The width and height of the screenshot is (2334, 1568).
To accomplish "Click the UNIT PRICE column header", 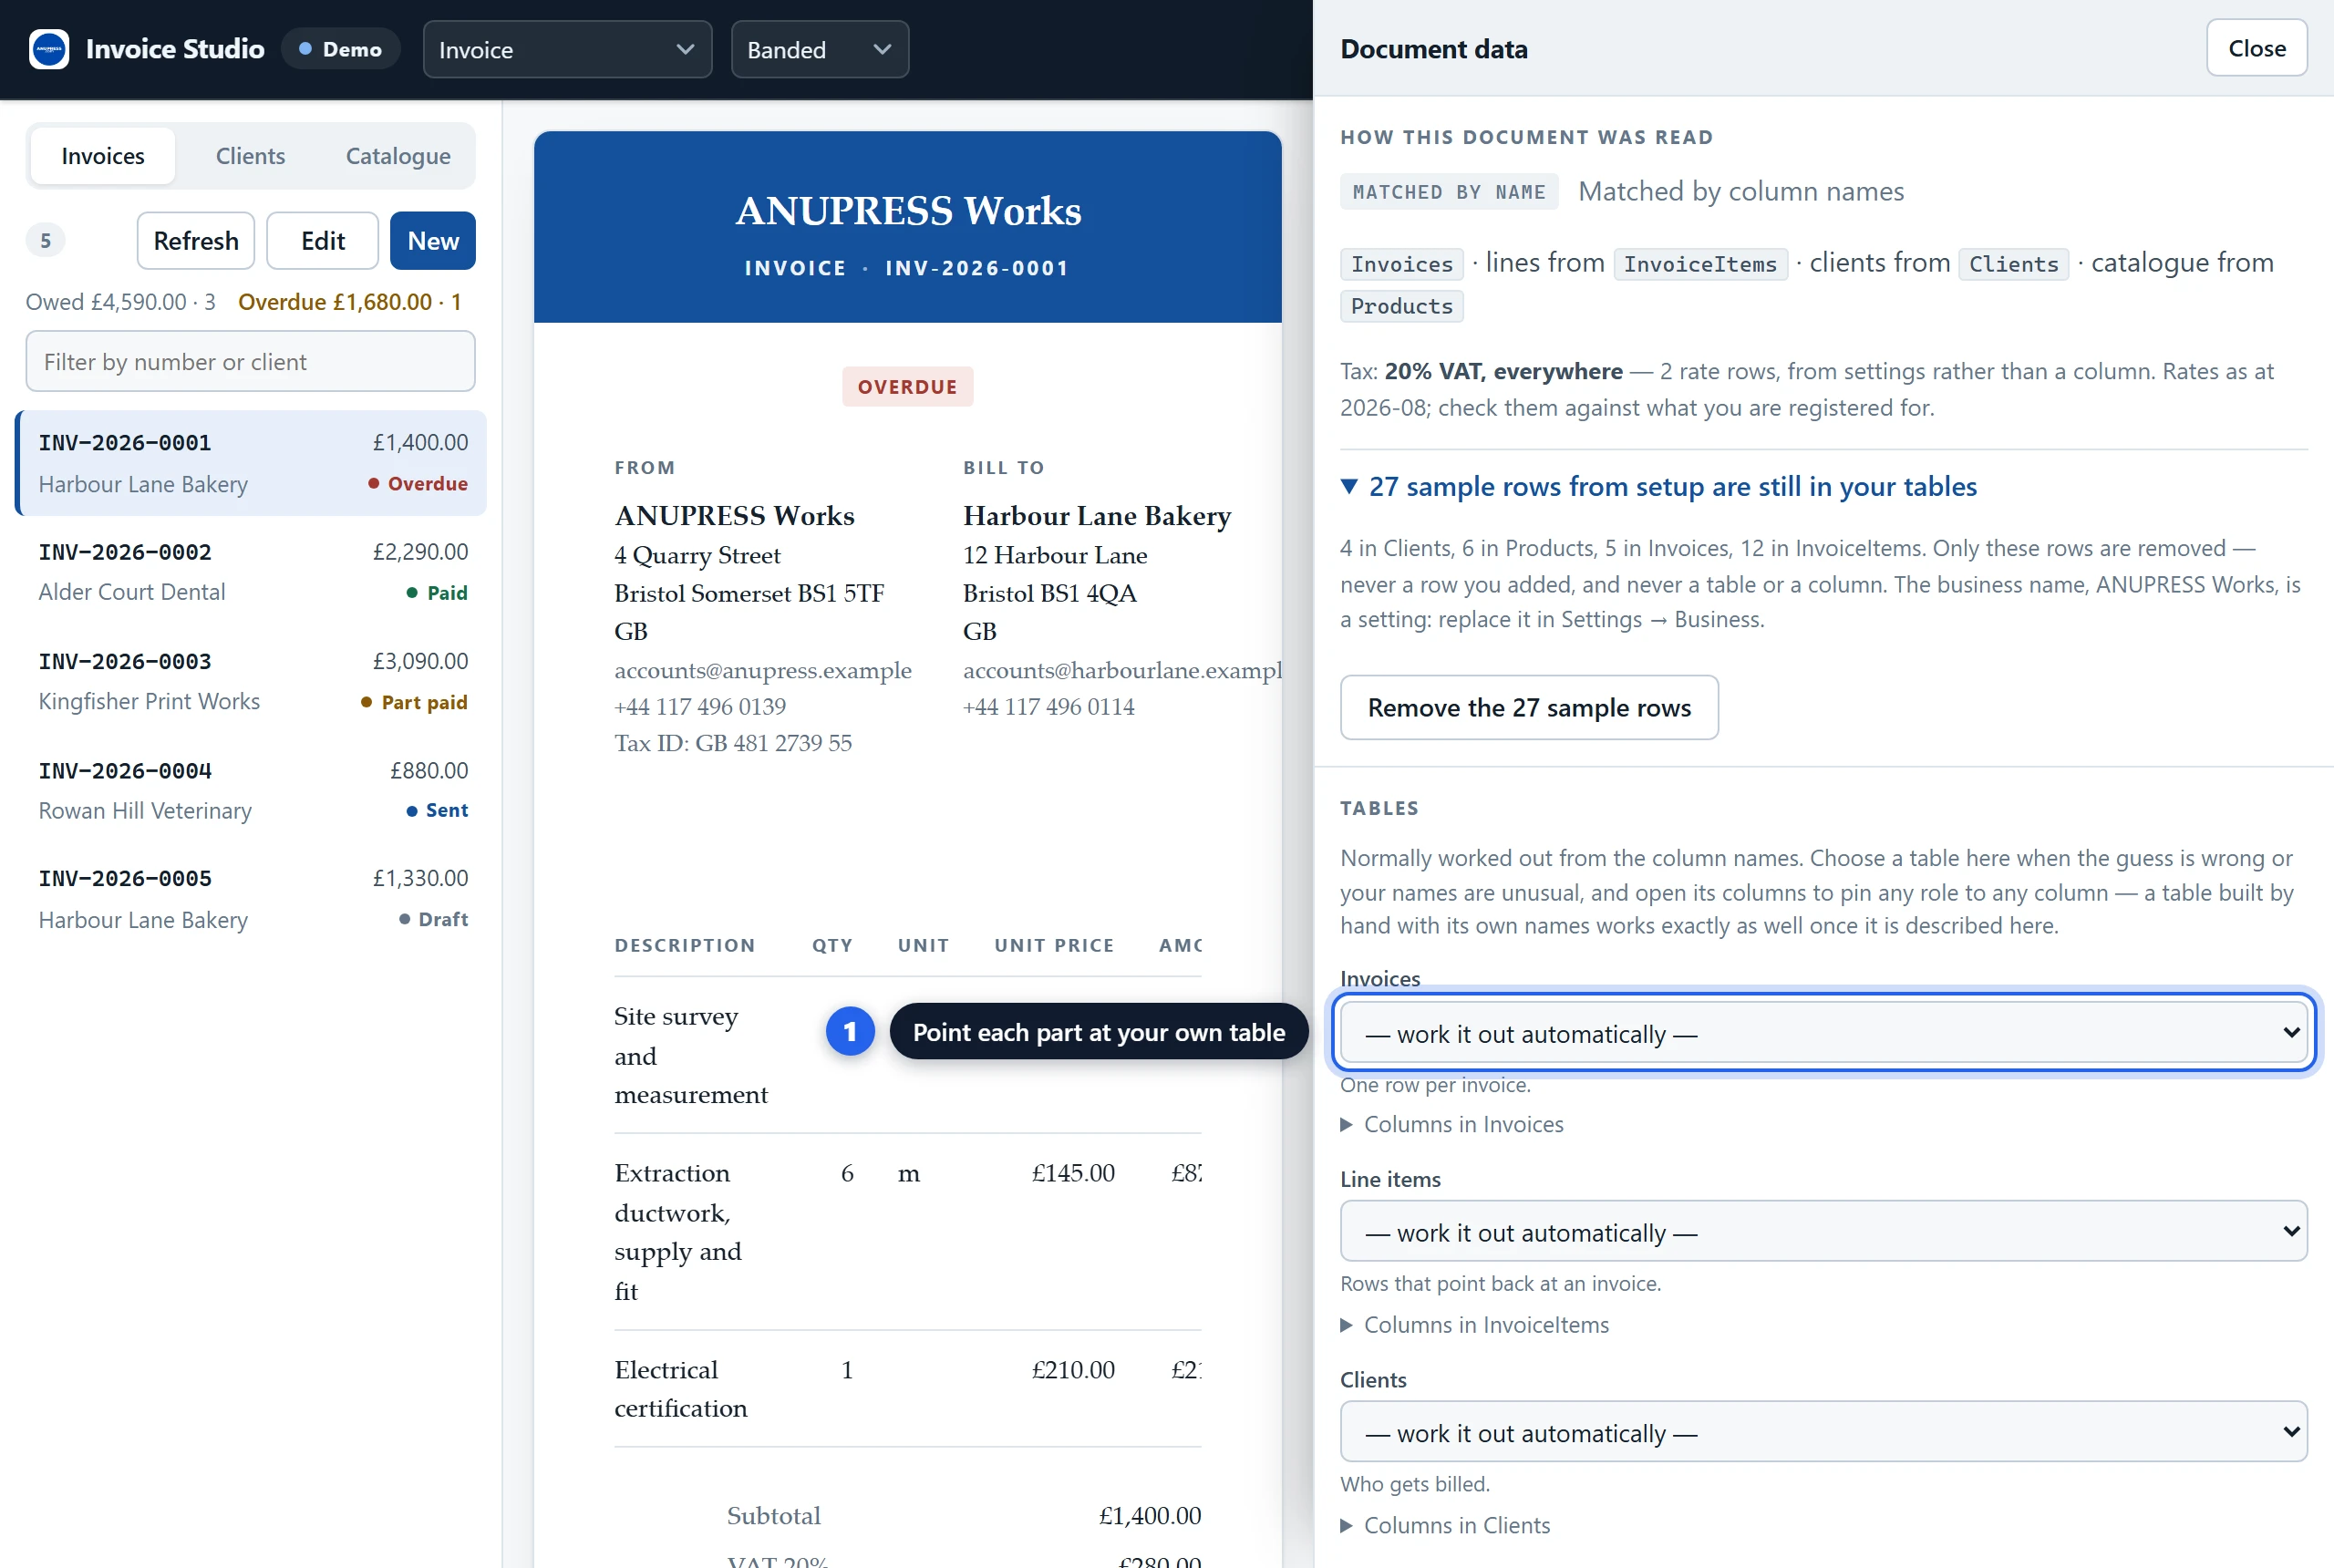I will (x=1054, y=945).
